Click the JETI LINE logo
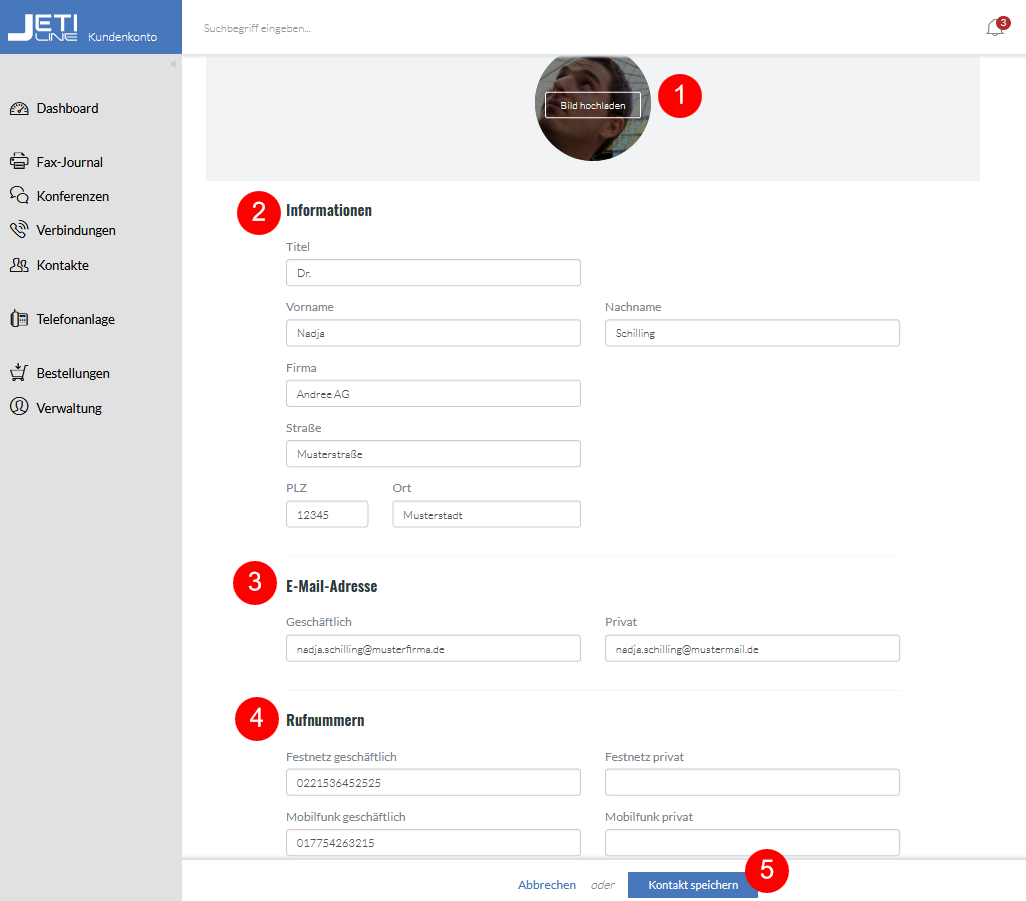The width and height of the screenshot is (1026, 901). (x=43, y=28)
